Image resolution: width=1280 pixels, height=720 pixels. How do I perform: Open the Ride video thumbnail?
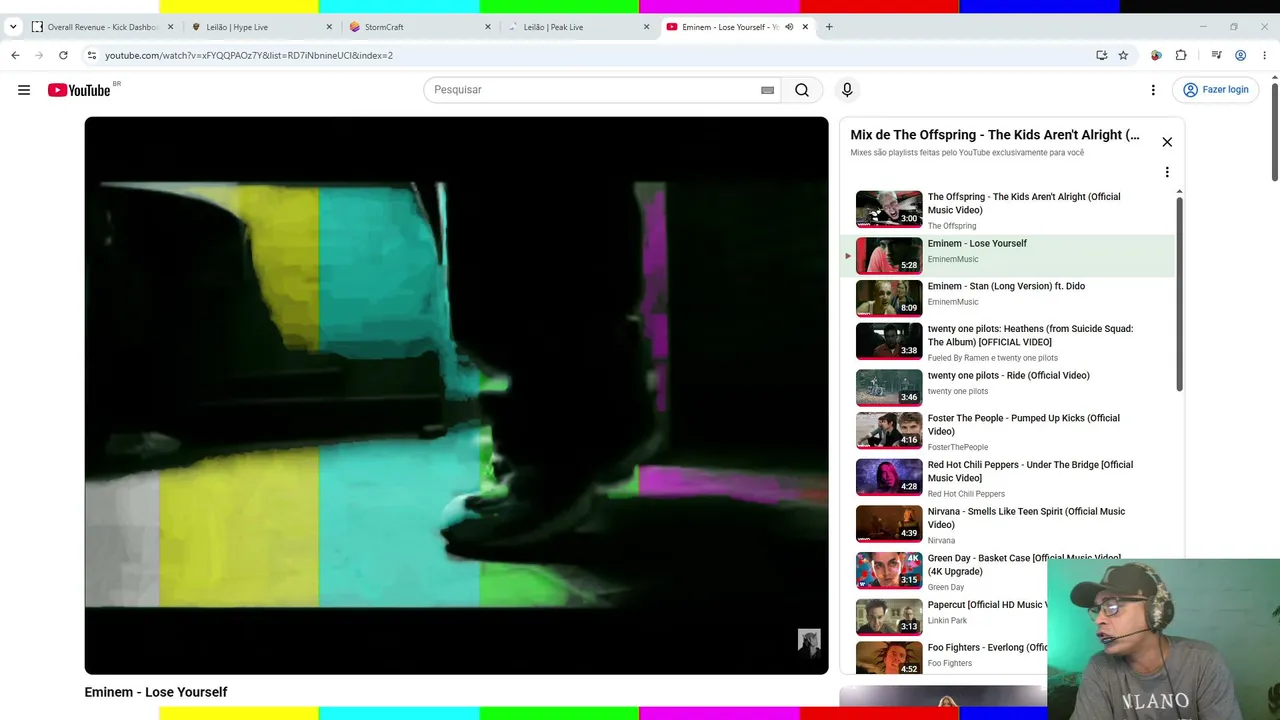point(889,387)
